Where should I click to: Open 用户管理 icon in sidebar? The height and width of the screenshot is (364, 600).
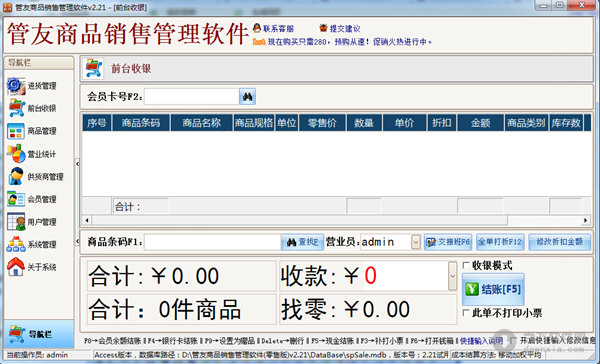pyautogui.click(x=16, y=222)
